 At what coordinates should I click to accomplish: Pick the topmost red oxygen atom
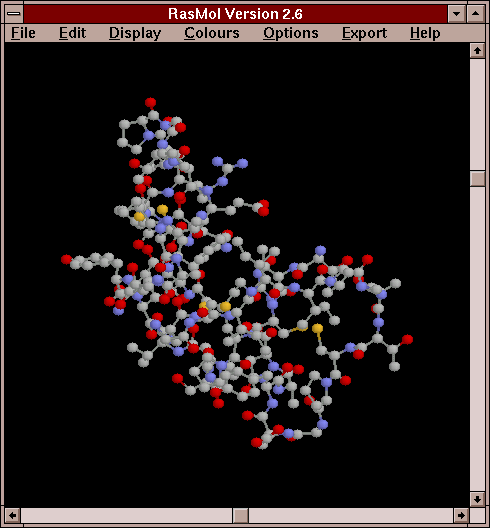click(x=151, y=102)
